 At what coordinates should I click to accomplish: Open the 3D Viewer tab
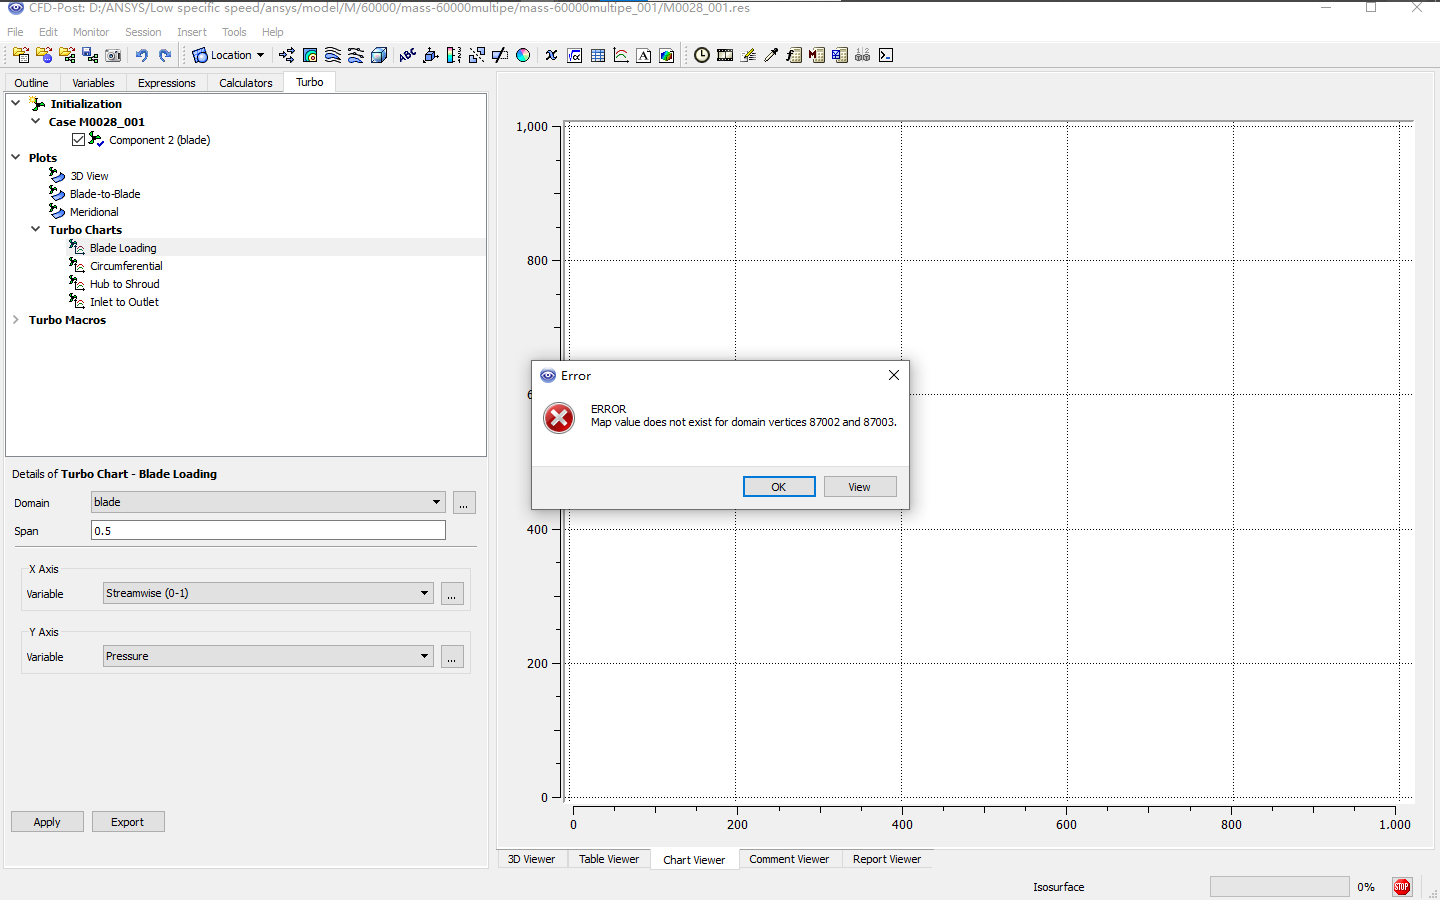531,859
